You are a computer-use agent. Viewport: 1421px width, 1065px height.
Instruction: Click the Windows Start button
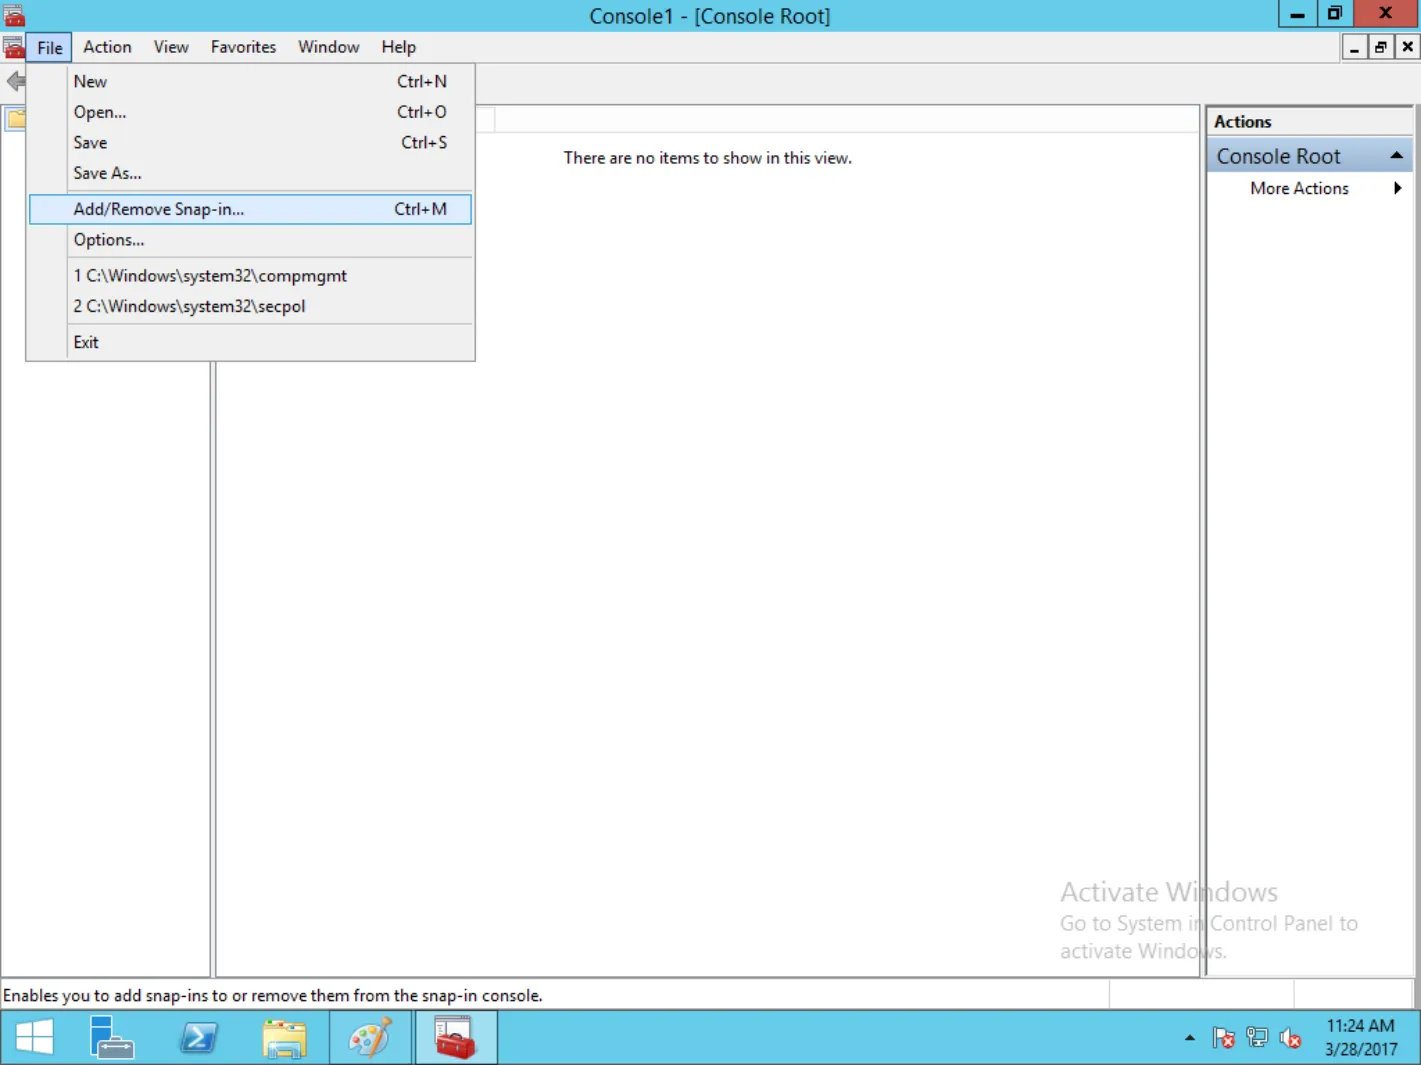34,1037
